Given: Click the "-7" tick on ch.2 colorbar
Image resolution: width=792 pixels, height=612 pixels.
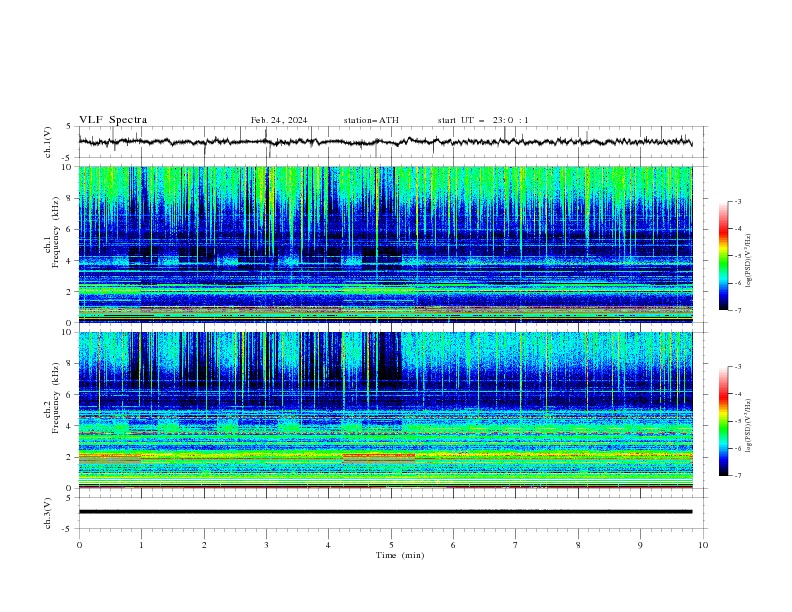Looking at the screenshot, I should [x=737, y=476].
